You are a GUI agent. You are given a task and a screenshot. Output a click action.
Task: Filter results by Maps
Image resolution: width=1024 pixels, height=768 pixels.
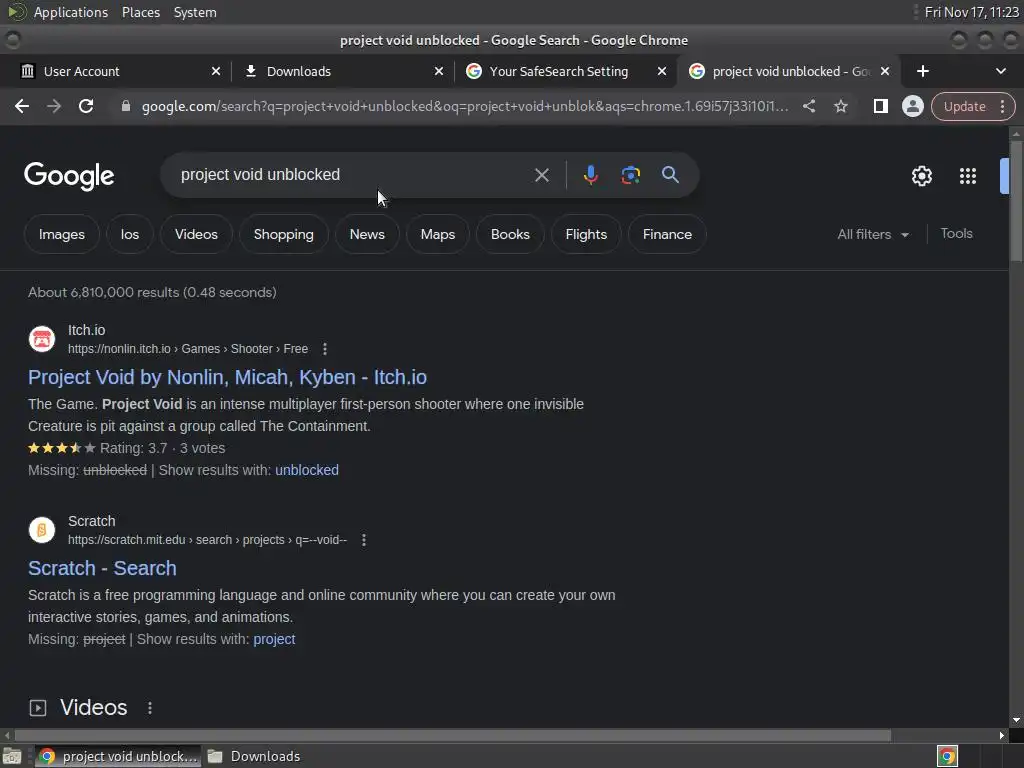(438, 234)
